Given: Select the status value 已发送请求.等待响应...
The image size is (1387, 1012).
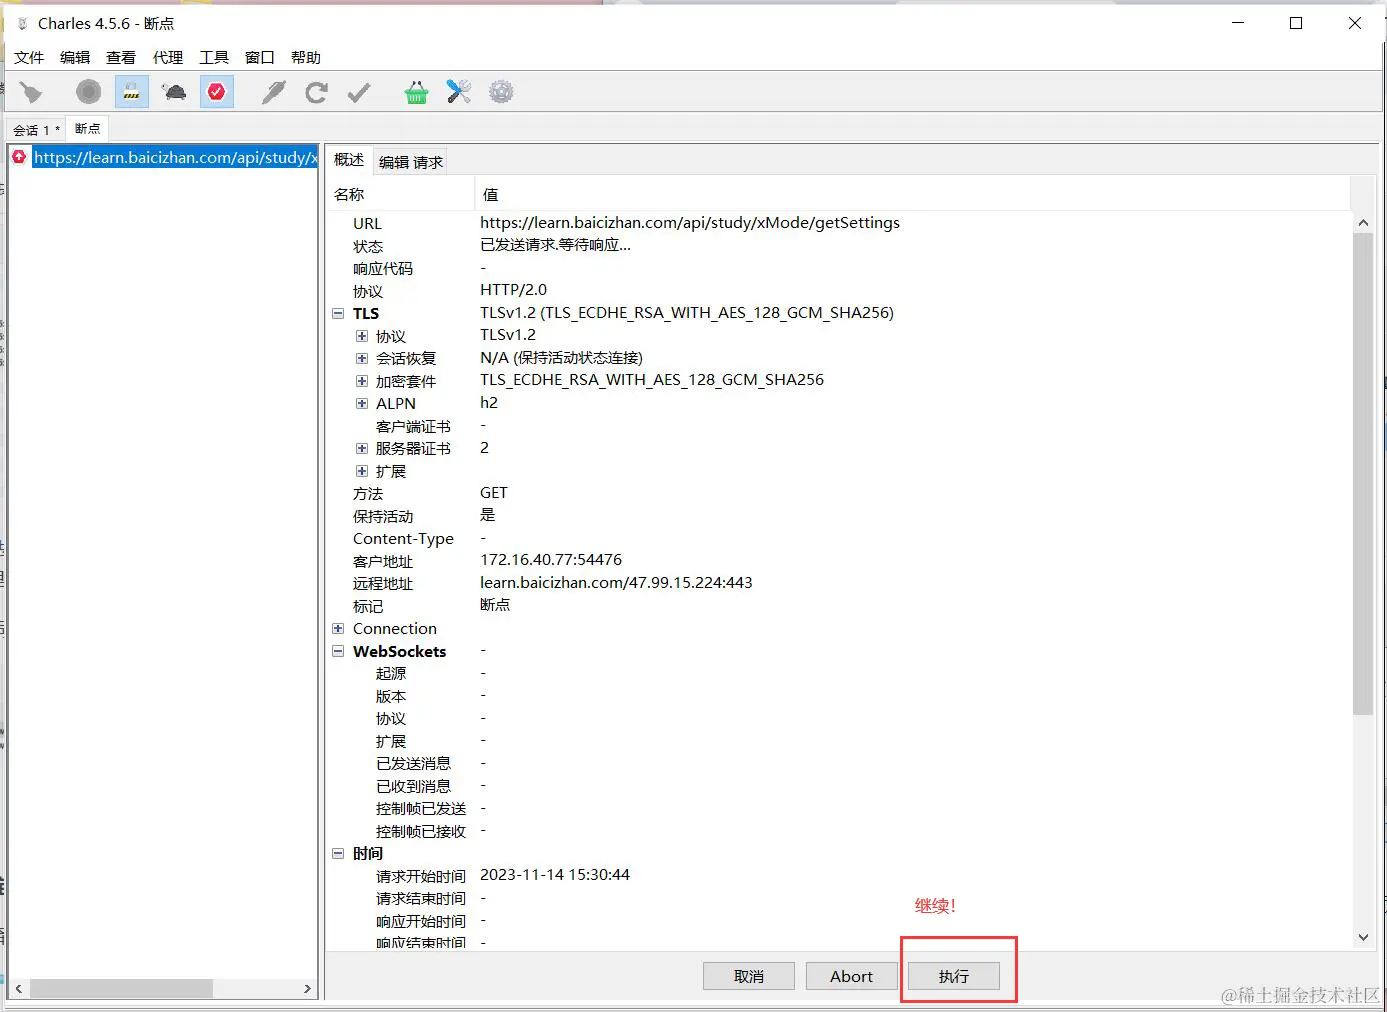Looking at the screenshot, I should click(556, 245).
